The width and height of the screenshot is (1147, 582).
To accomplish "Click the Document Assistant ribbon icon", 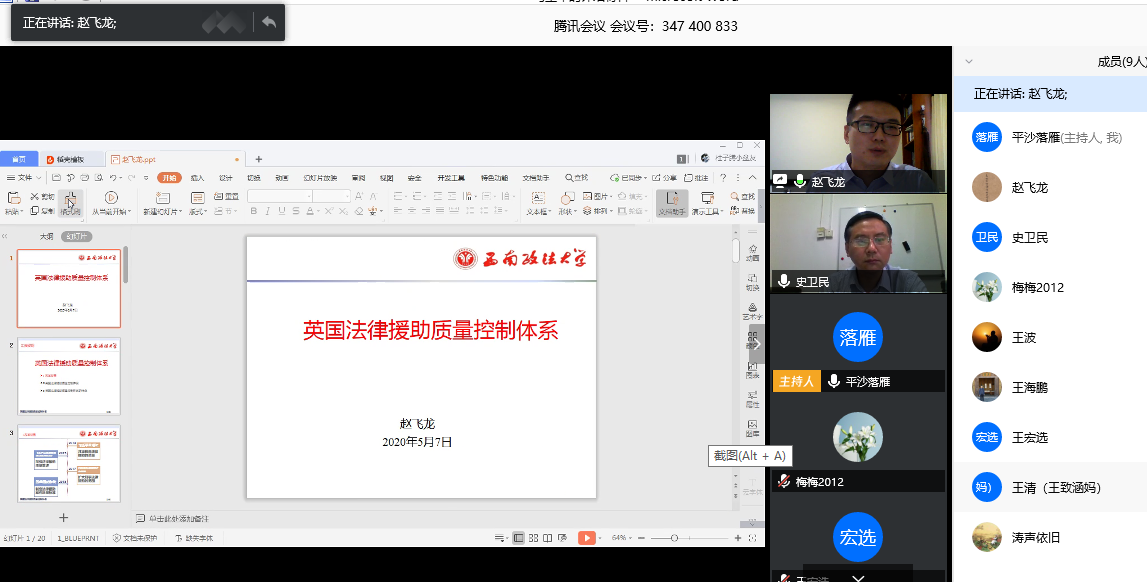I will [x=672, y=203].
